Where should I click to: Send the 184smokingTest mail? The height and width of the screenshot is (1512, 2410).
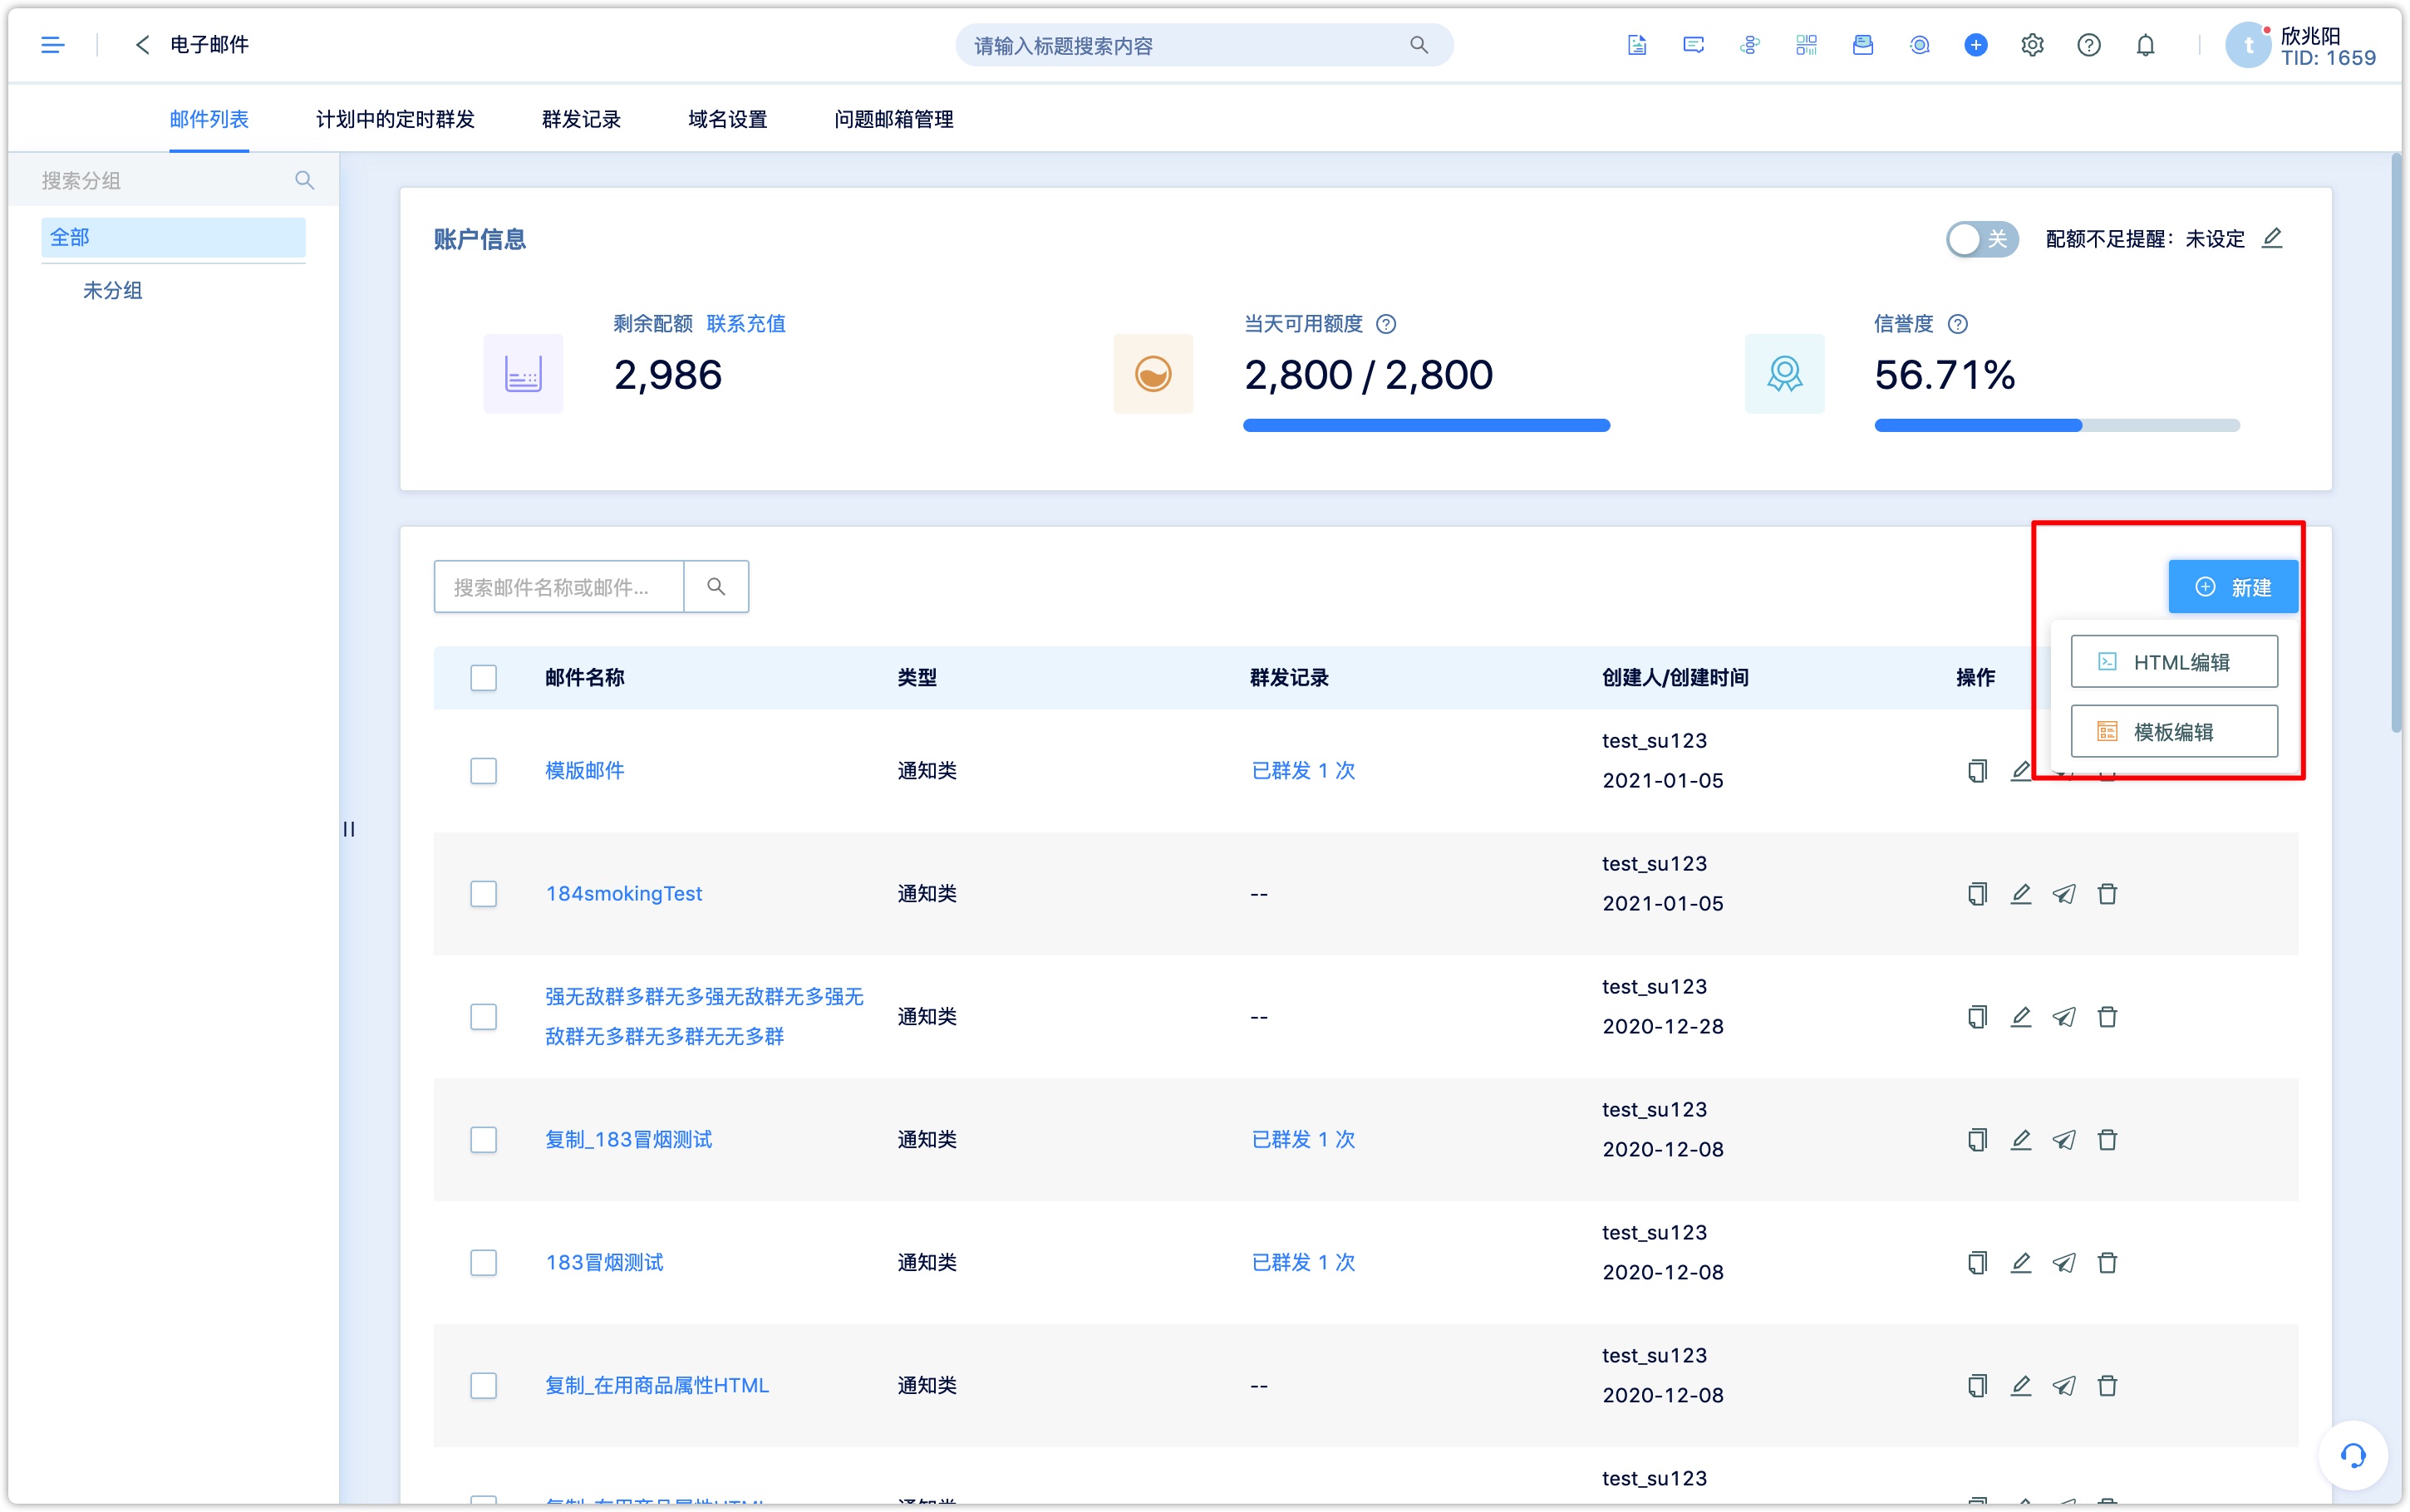click(x=2064, y=894)
